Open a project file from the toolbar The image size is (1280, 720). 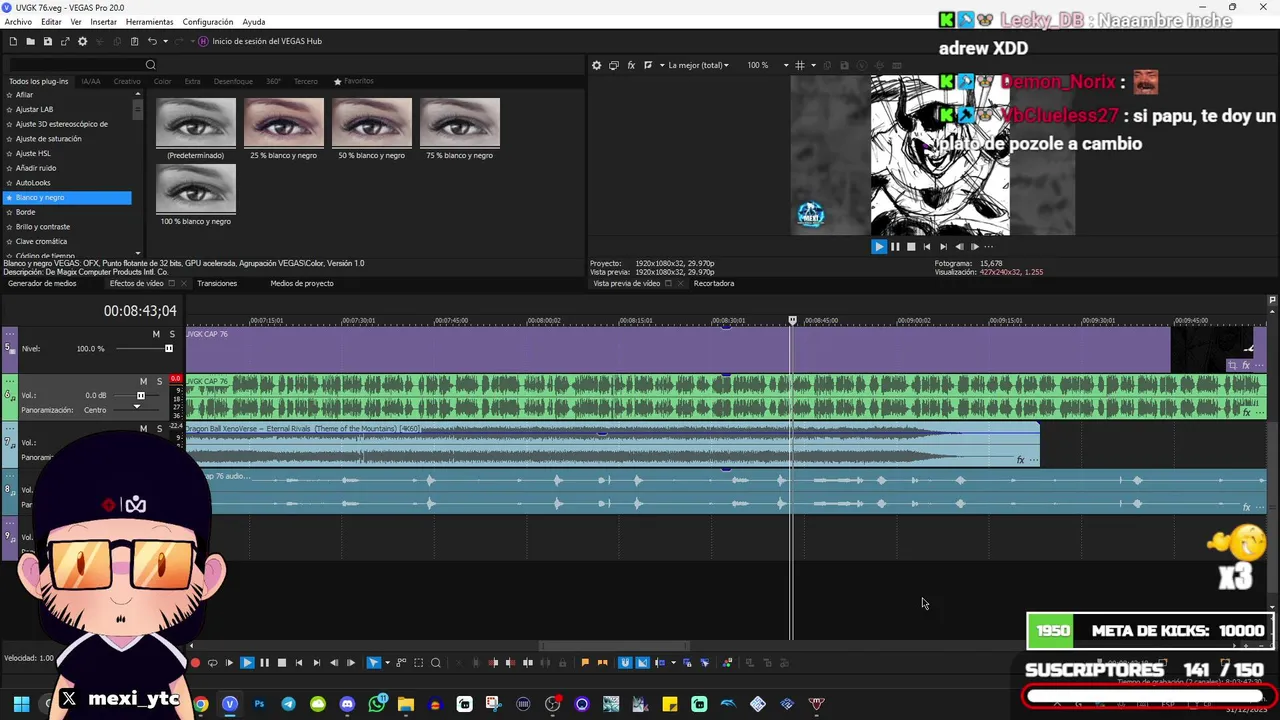[30, 41]
